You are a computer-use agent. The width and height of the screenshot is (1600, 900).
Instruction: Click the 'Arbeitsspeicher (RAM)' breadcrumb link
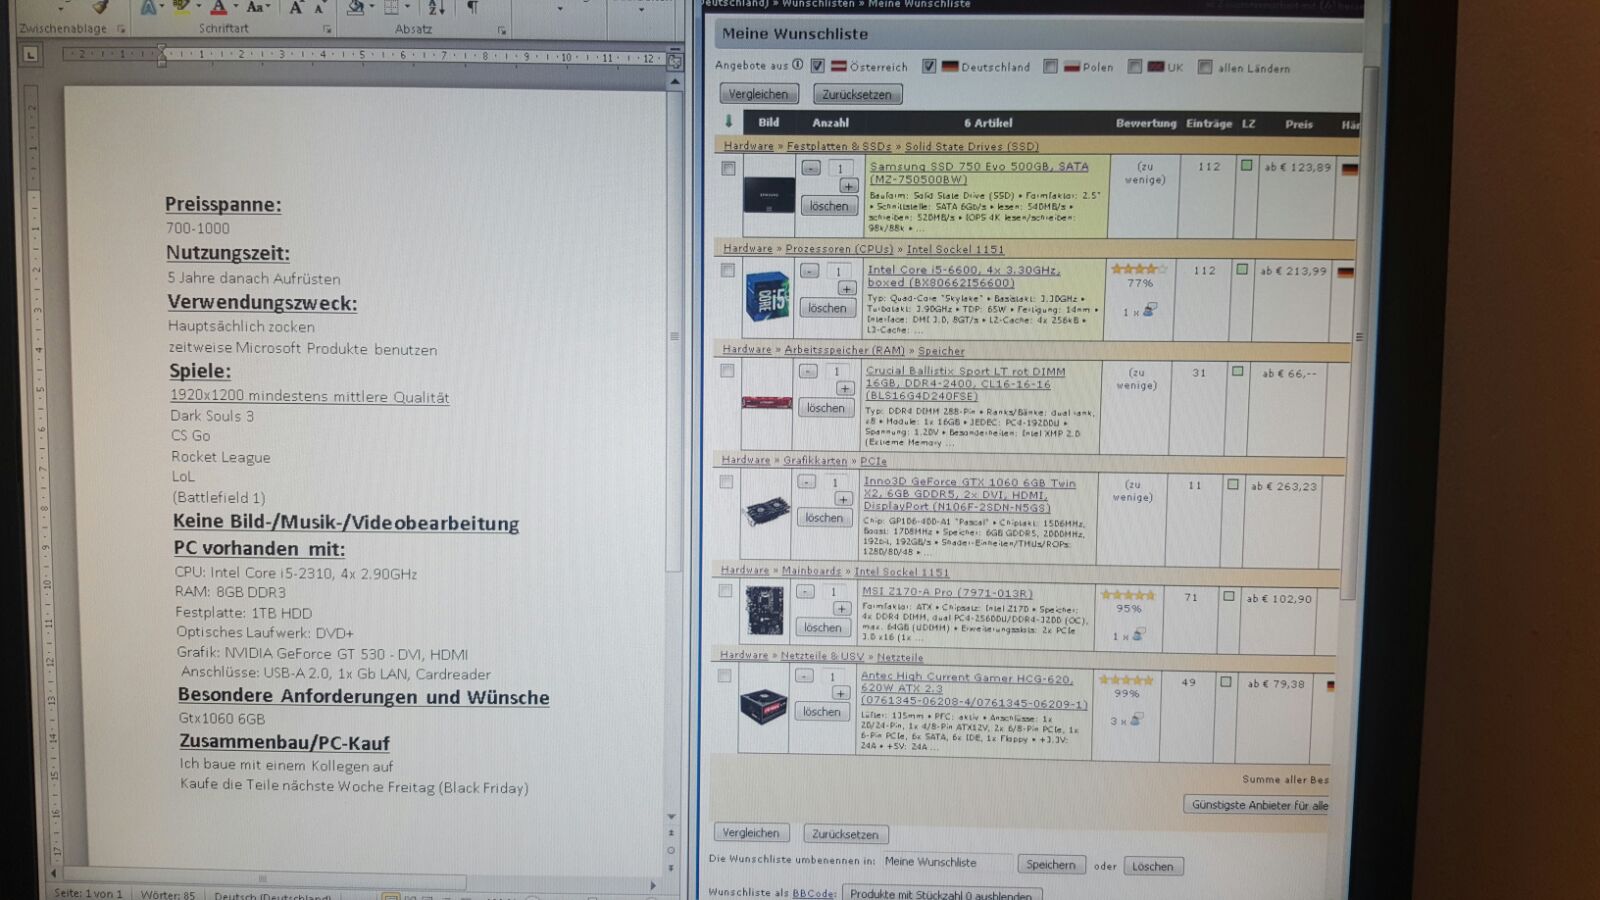pos(844,350)
